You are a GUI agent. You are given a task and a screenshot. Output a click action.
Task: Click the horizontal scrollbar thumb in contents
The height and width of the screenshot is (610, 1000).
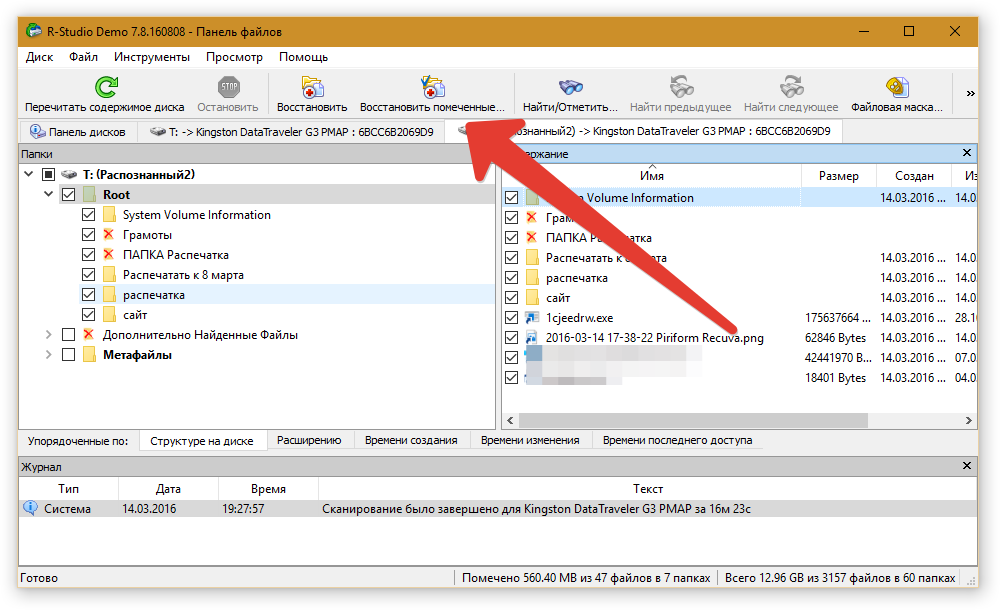pyautogui.click(x=693, y=420)
